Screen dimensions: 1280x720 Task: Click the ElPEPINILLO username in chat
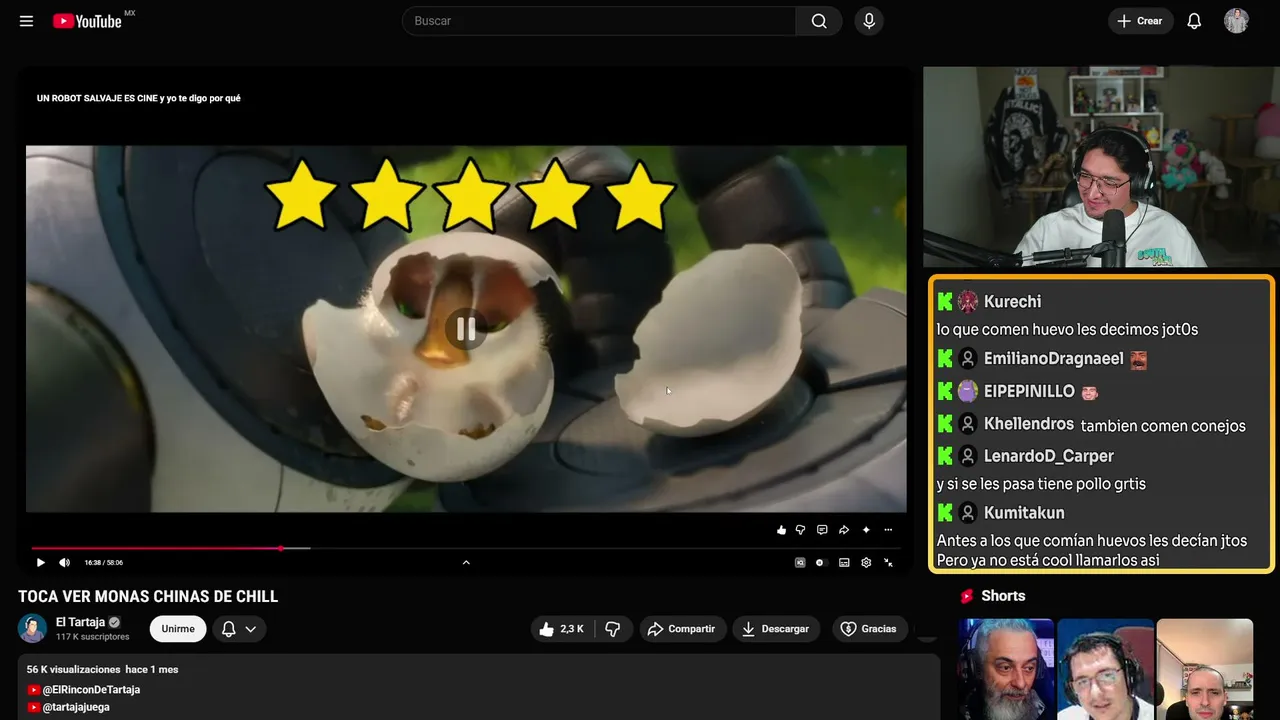(x=1029, y=392)
